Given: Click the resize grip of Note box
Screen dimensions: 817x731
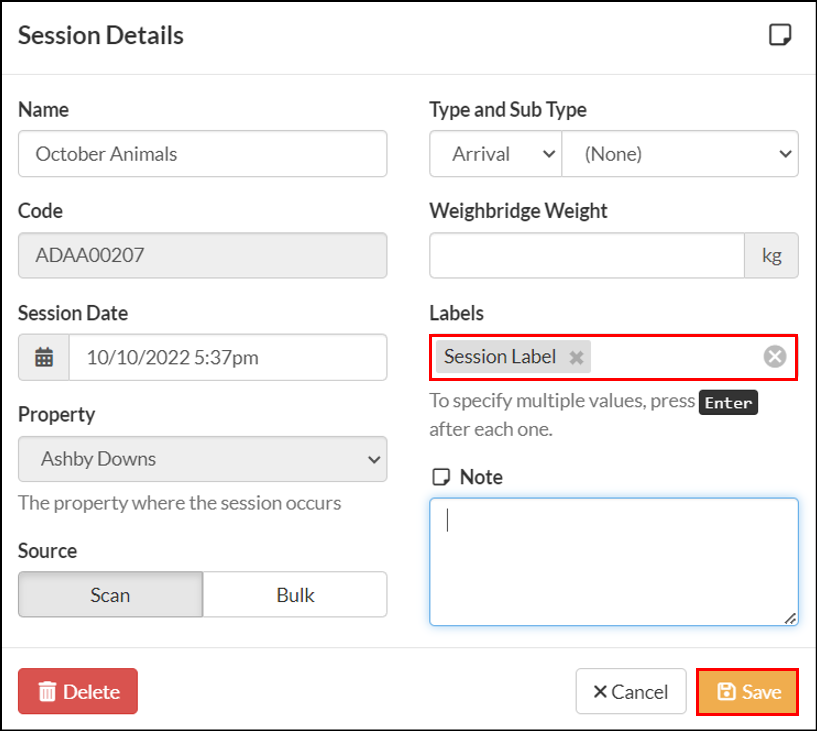Looking at the screenshot, I should pyautogui.click(x=790, y=618).
